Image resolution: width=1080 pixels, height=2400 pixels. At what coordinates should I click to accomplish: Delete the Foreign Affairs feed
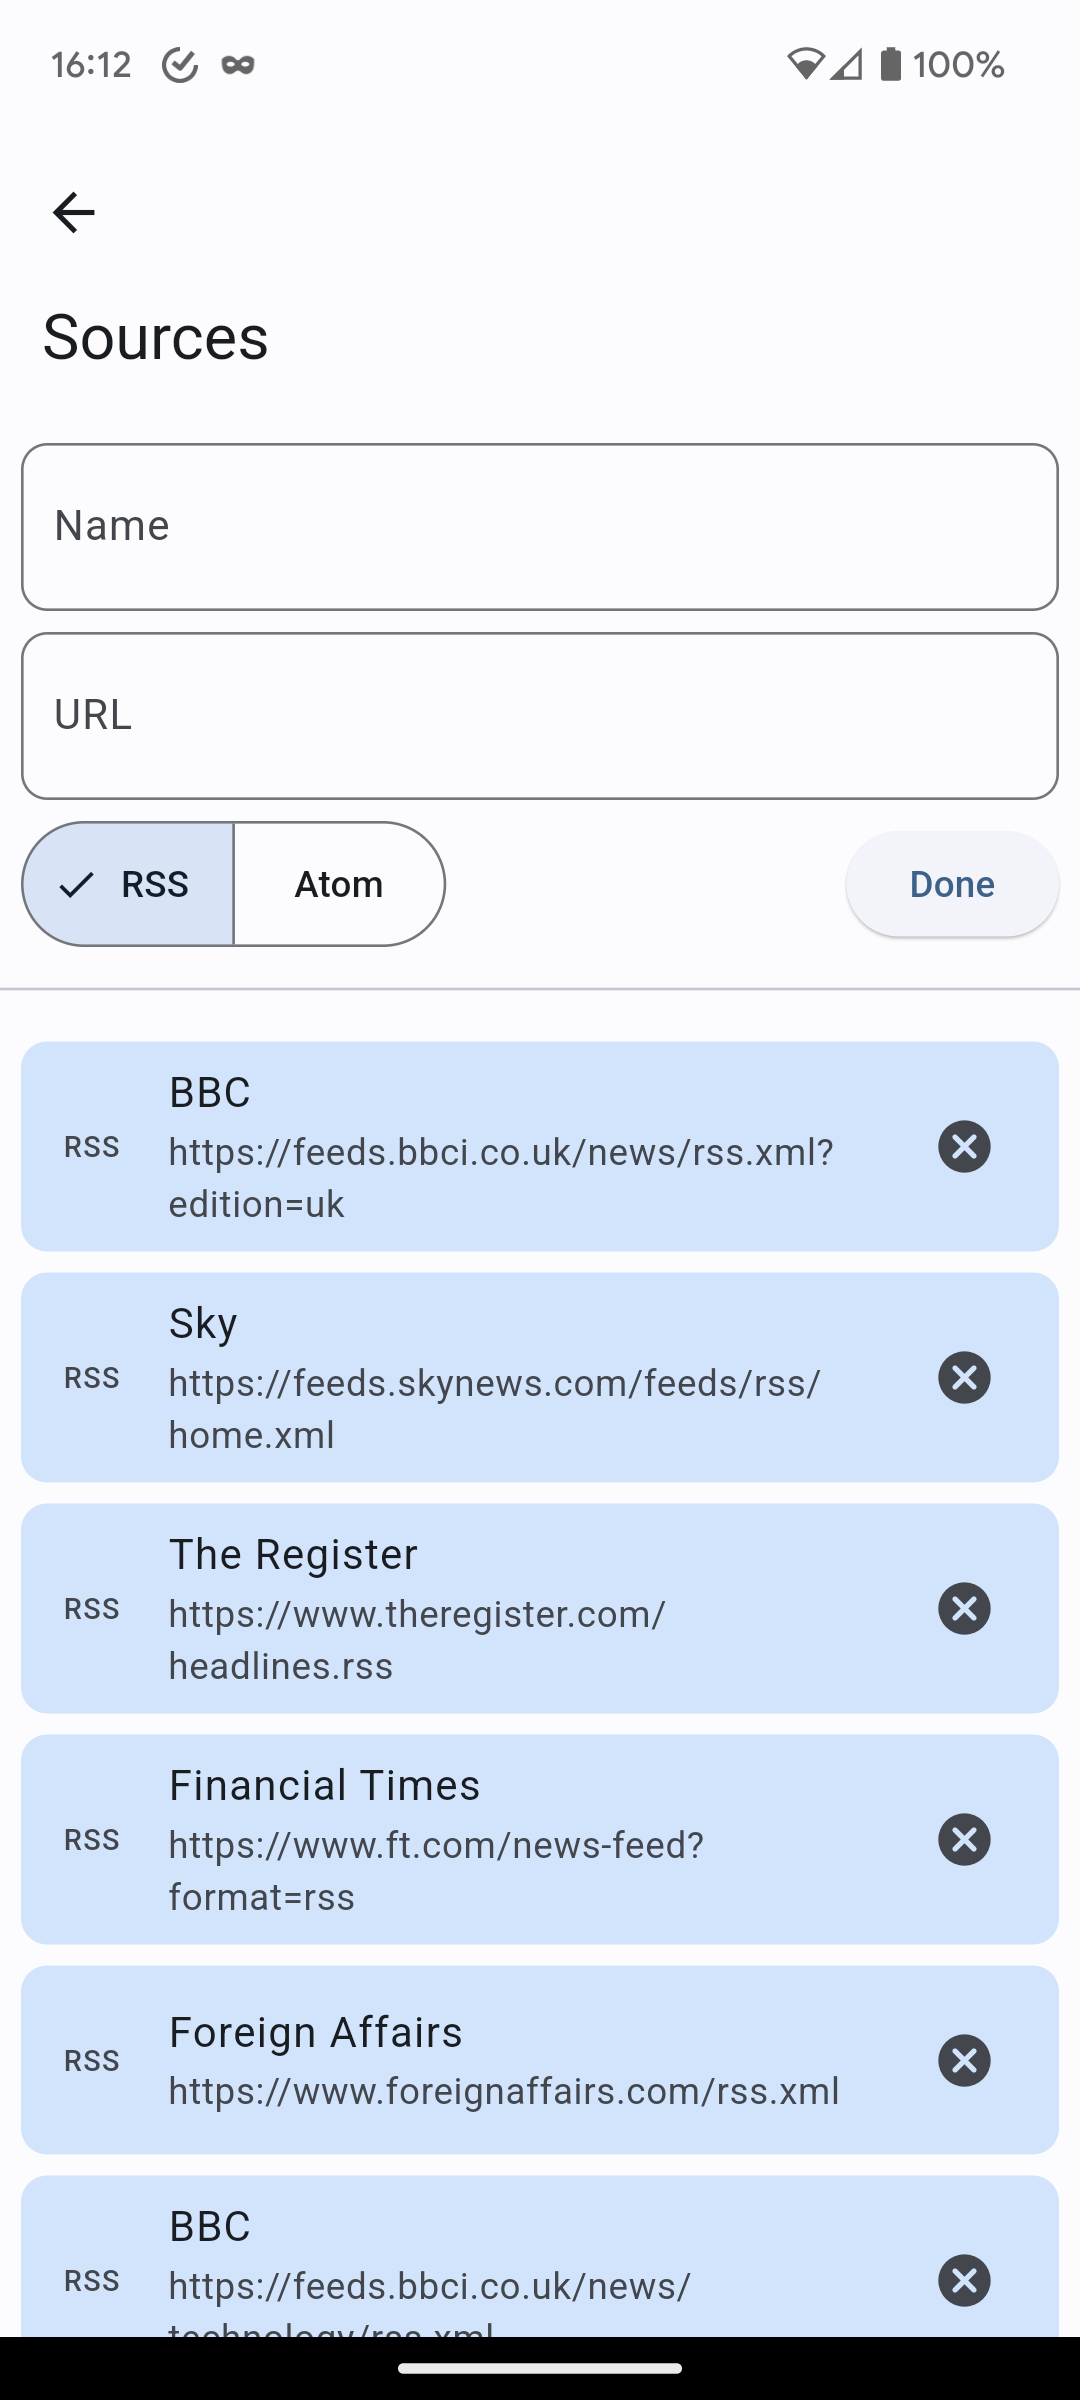[x=964, y=2060]
